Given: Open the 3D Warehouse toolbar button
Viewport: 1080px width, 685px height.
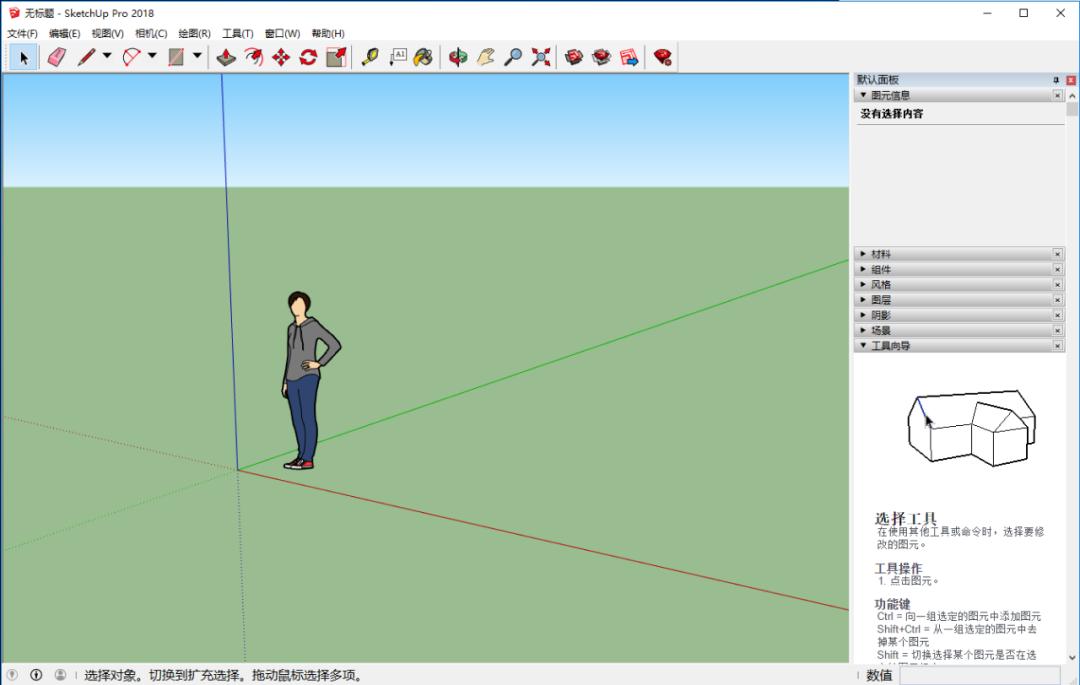Looking at the screenshot, I should click(x=574, y=57).
